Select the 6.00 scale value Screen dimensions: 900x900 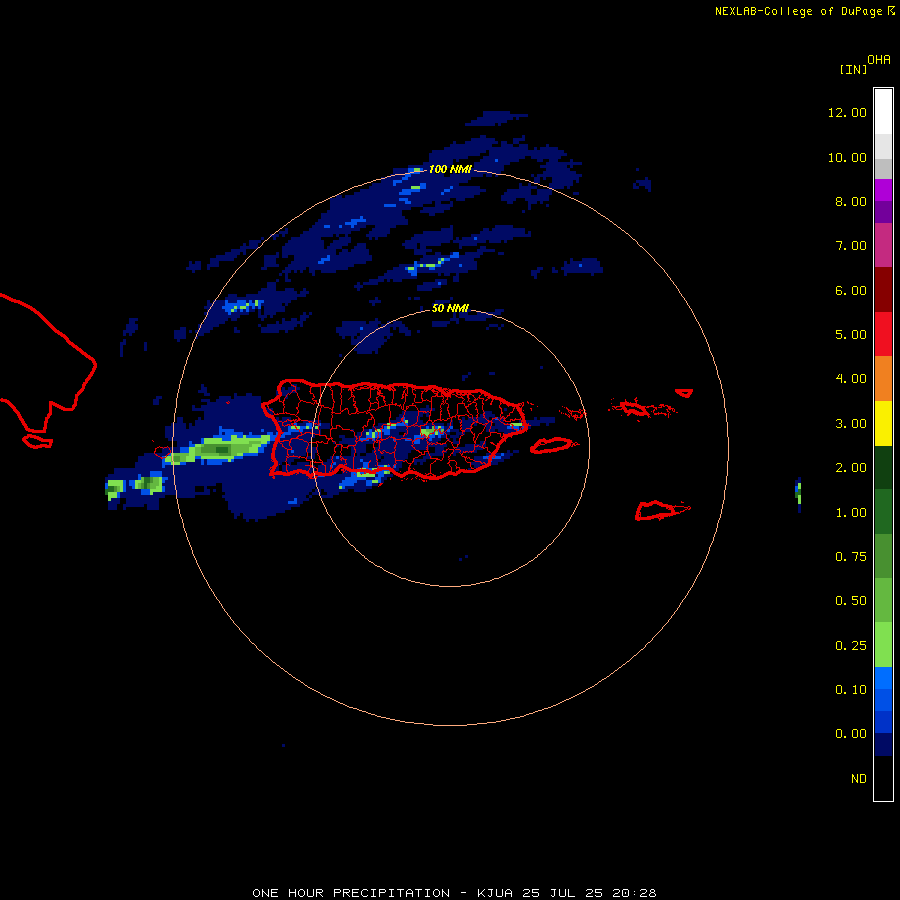851,290
